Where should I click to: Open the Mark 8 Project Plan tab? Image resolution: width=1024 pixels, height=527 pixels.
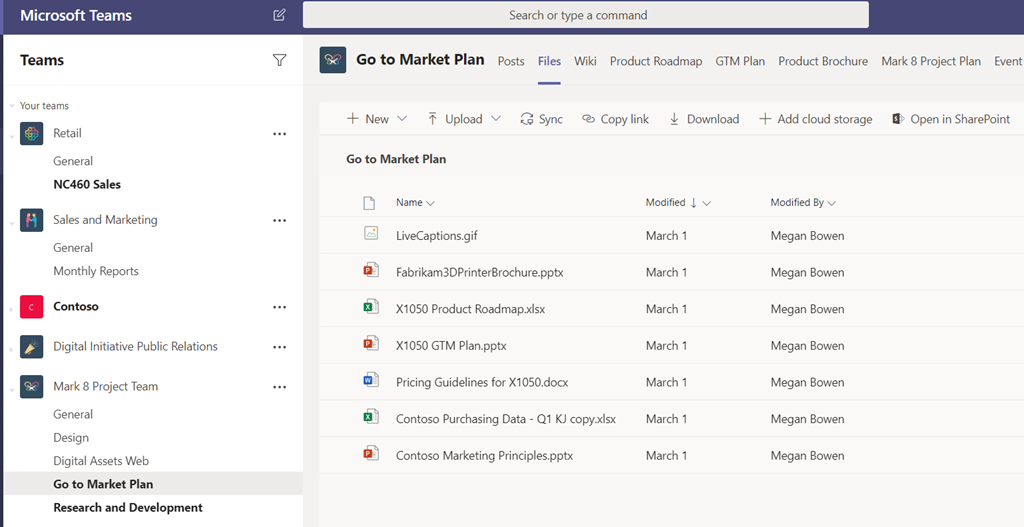[931, 61]
